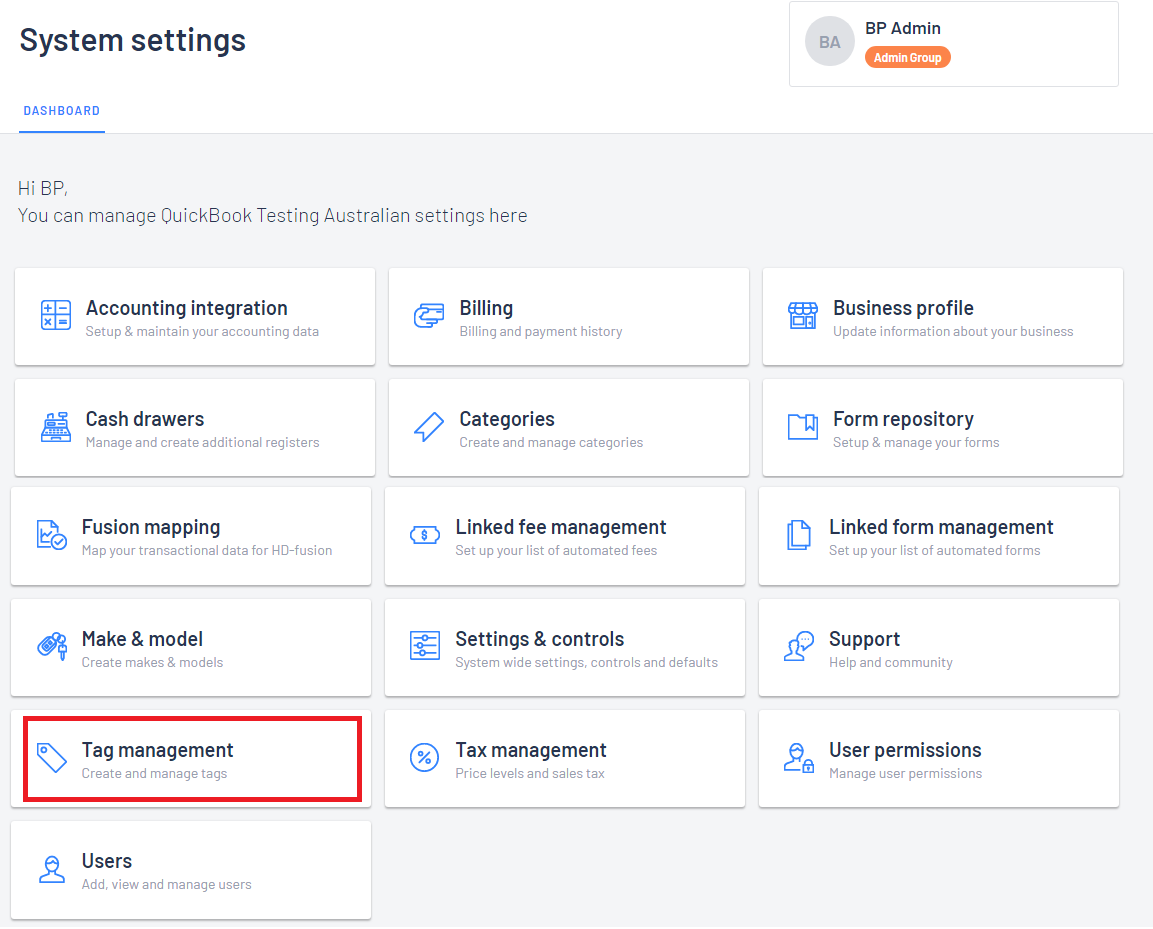Click the Make & model car key icon
Screen dimensions: 1153x929
(51, 647)
